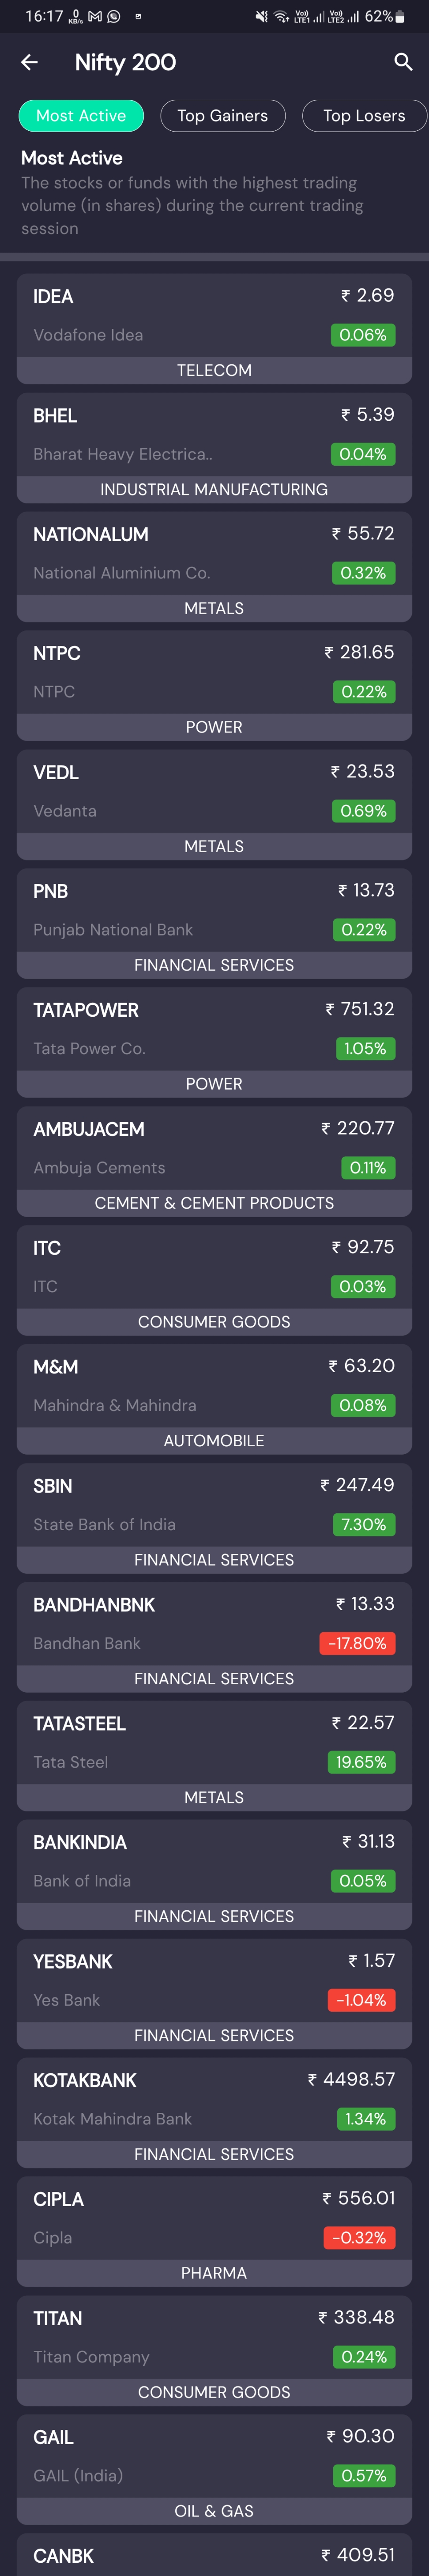Viewport: 429px width, 2576px height.
Task: Switch to the Top Losers tab
Action: (x=364, y=116)
